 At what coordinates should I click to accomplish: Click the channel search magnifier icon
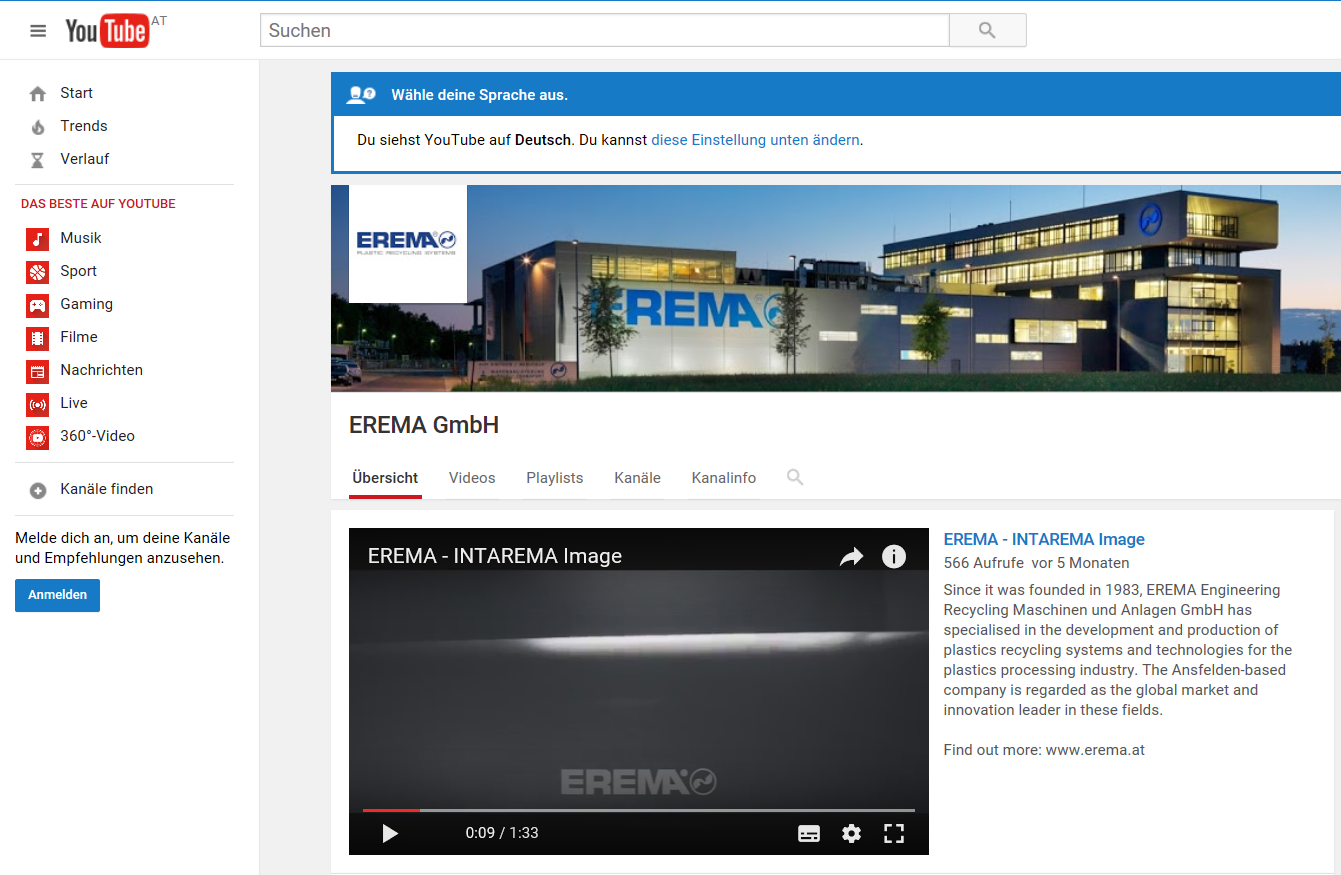[x=795, y=478]
